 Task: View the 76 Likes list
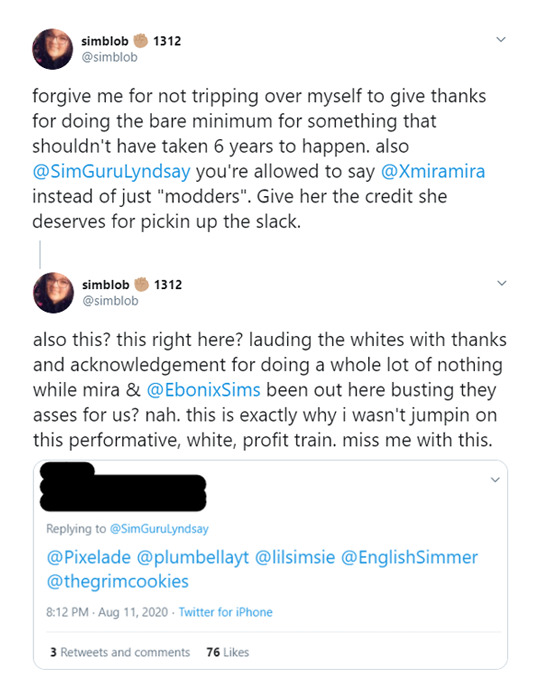click(228, 652)
